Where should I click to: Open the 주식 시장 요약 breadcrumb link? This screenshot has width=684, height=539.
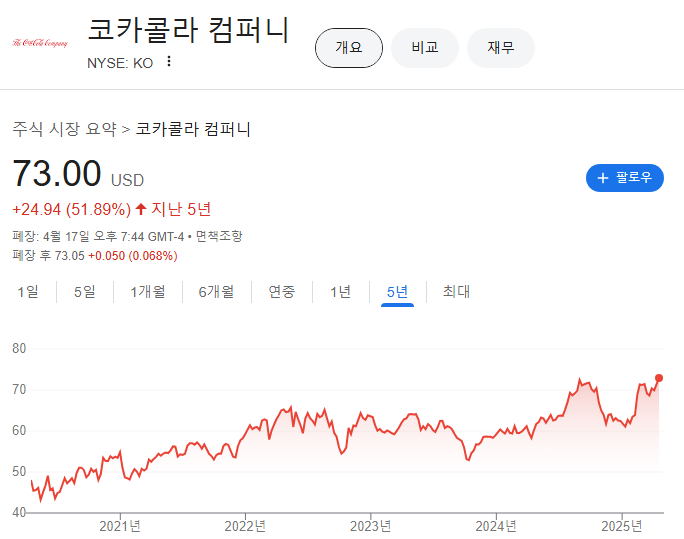65,129
